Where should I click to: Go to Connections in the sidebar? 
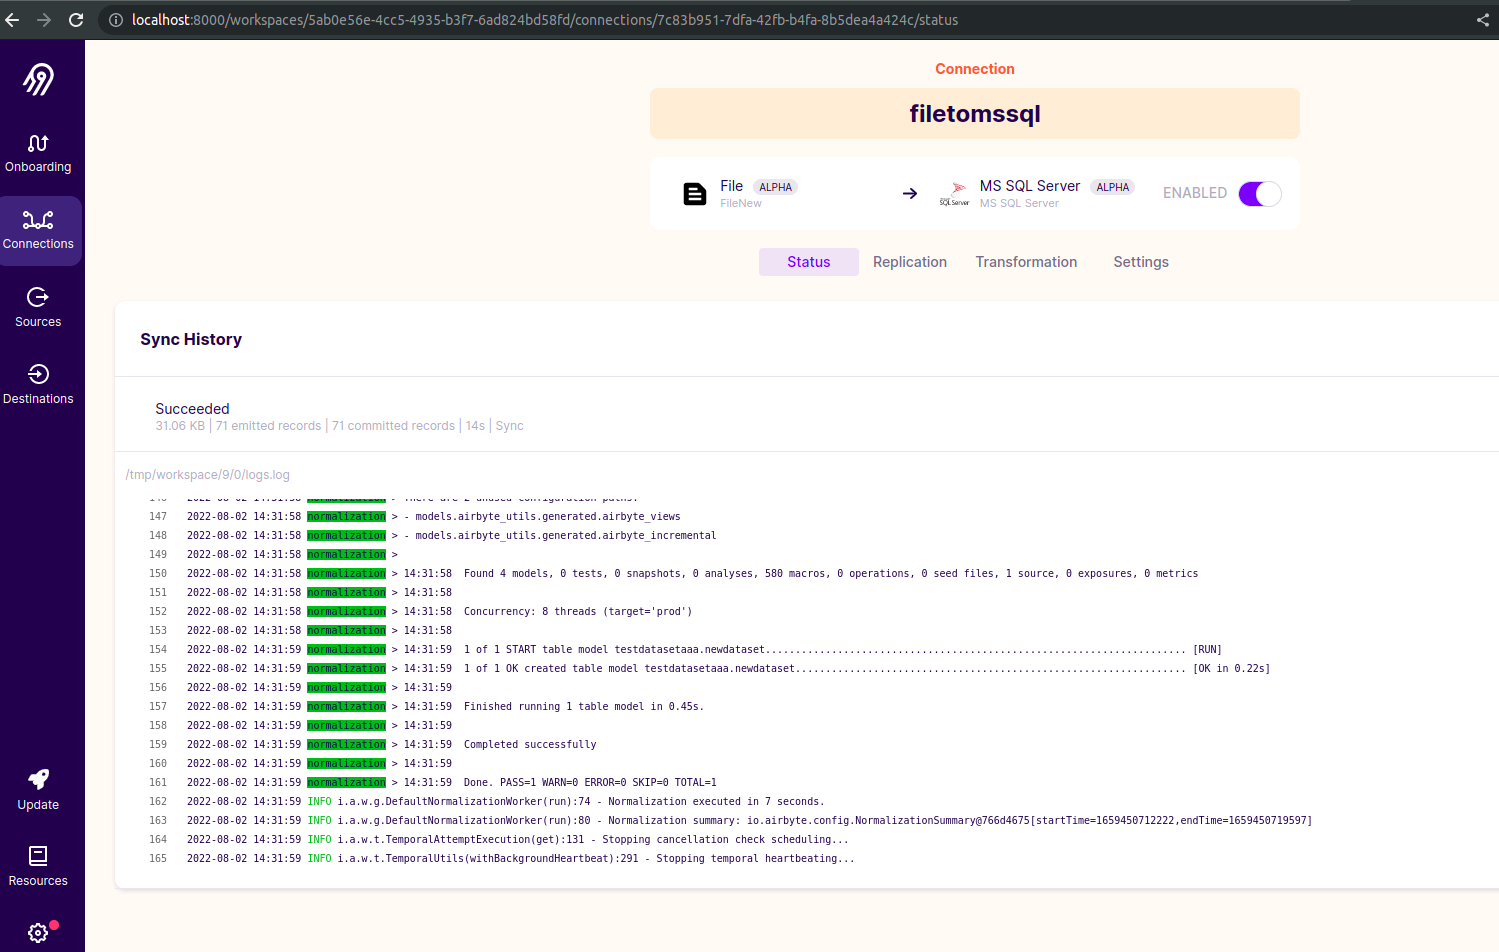(38, 231)
